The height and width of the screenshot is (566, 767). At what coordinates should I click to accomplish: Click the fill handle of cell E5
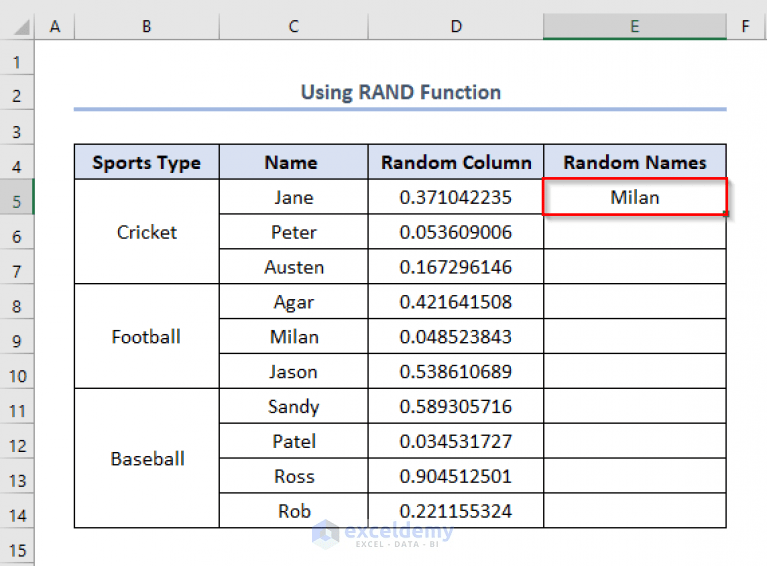click(x=726, y=213)
